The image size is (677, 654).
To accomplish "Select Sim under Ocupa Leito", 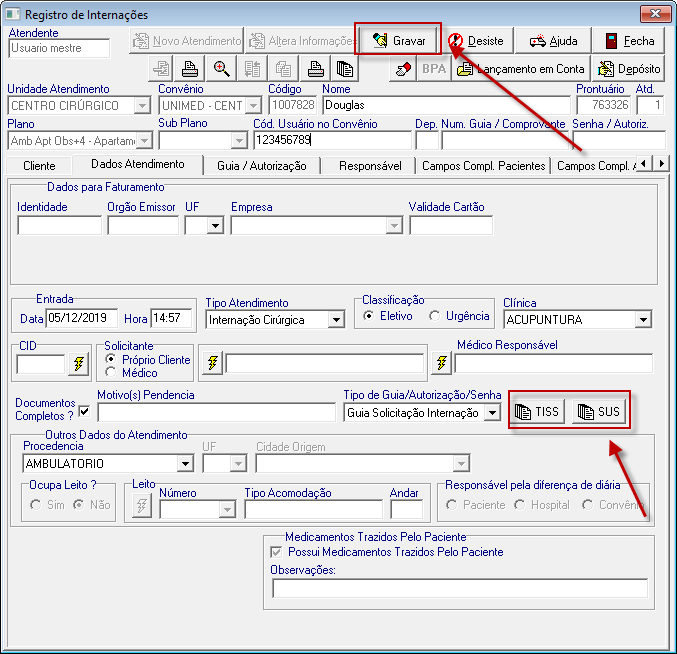I will click(35, 505).
